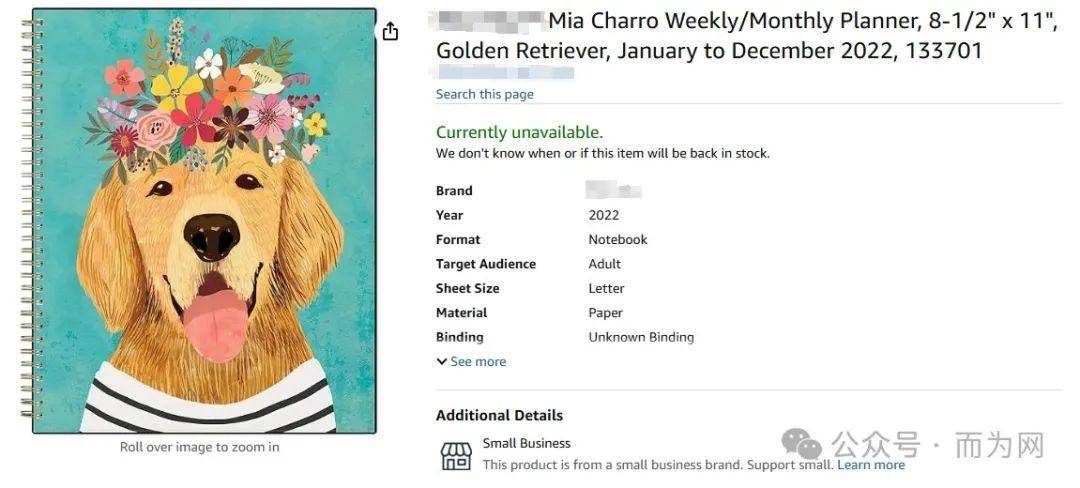Select the Currently unavailable status text
This screenshot has height=488, width=1080.
[519, 132]
